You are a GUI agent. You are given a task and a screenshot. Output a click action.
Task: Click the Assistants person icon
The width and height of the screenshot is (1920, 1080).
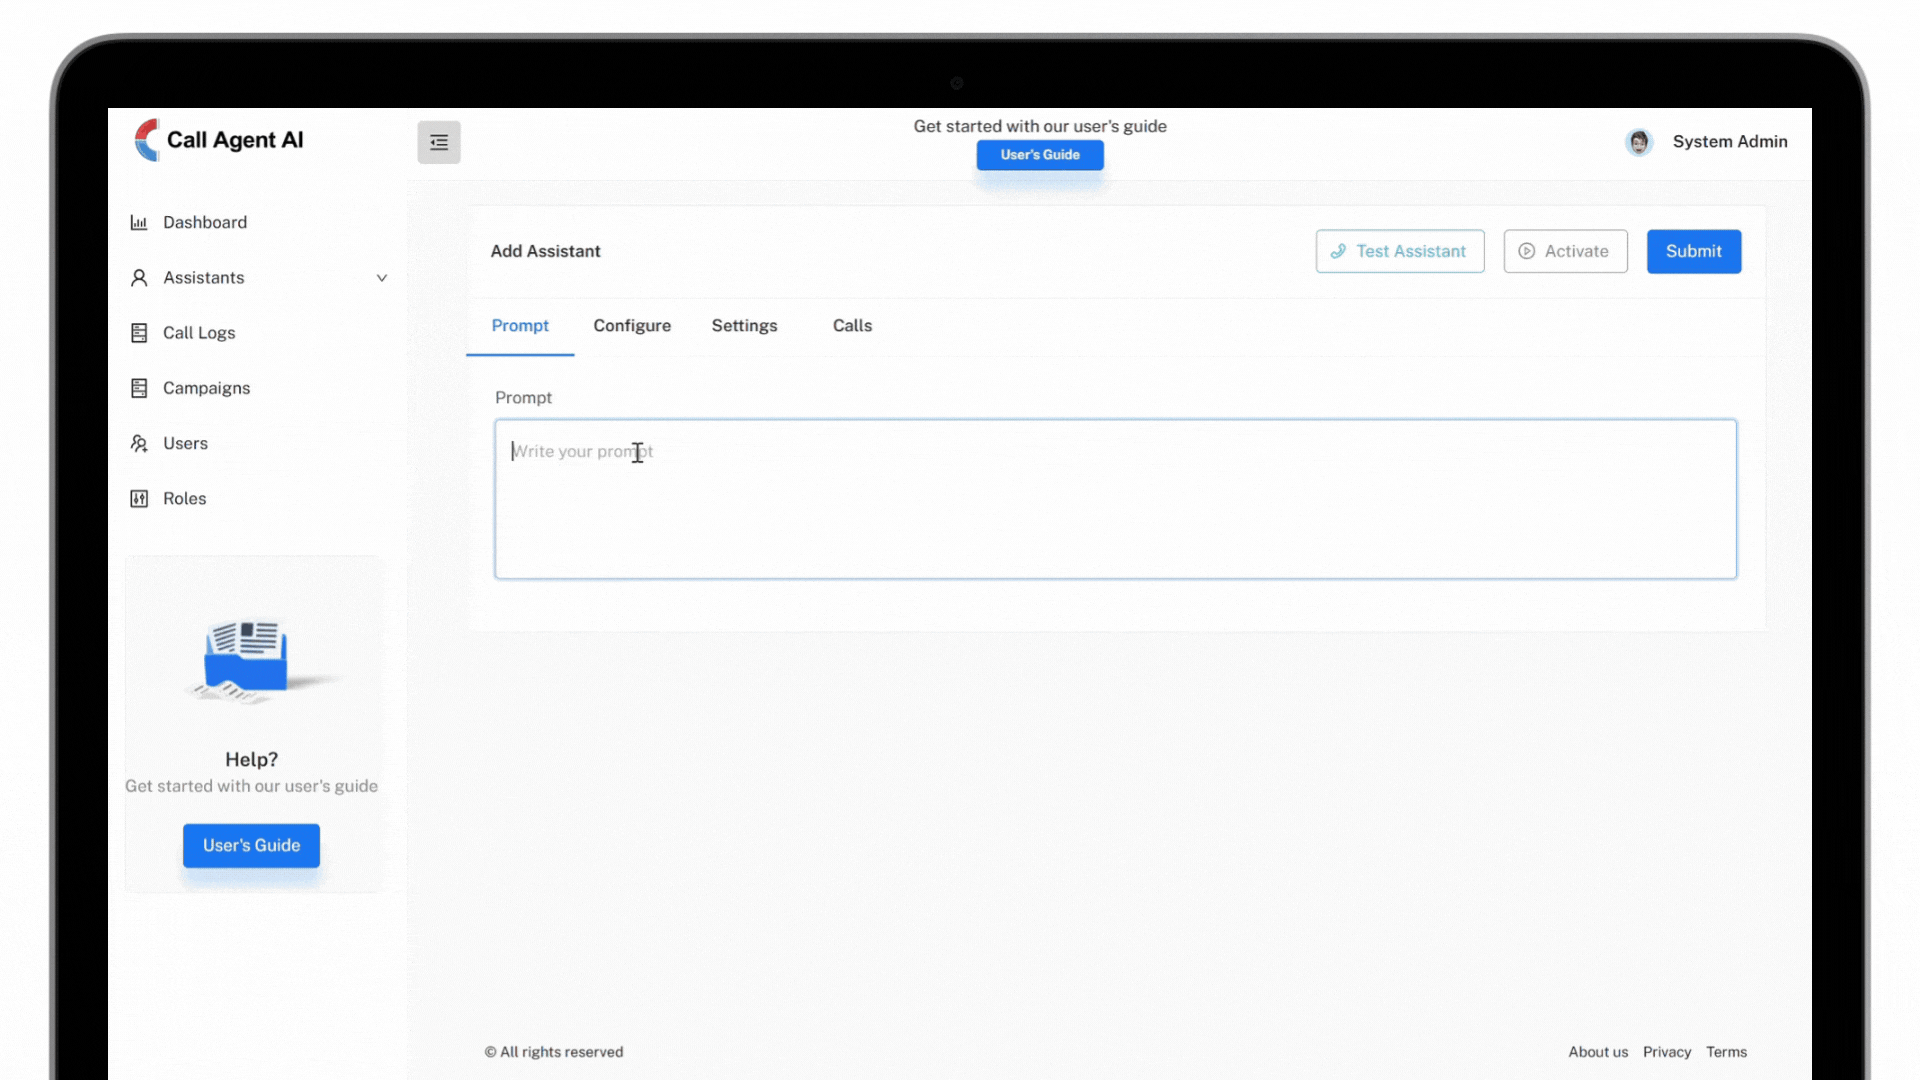[139, 278]
